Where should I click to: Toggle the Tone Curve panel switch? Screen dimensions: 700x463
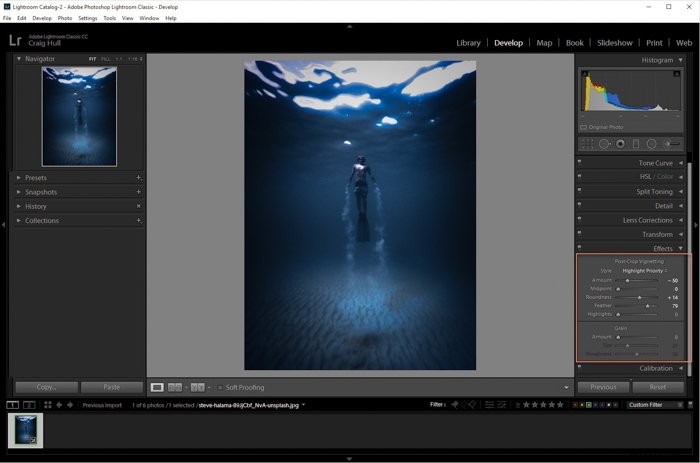(579, 162)
